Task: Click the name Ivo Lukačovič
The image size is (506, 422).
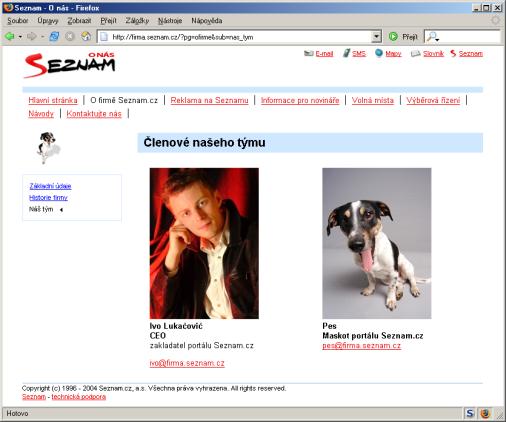Action: (176, 326)
